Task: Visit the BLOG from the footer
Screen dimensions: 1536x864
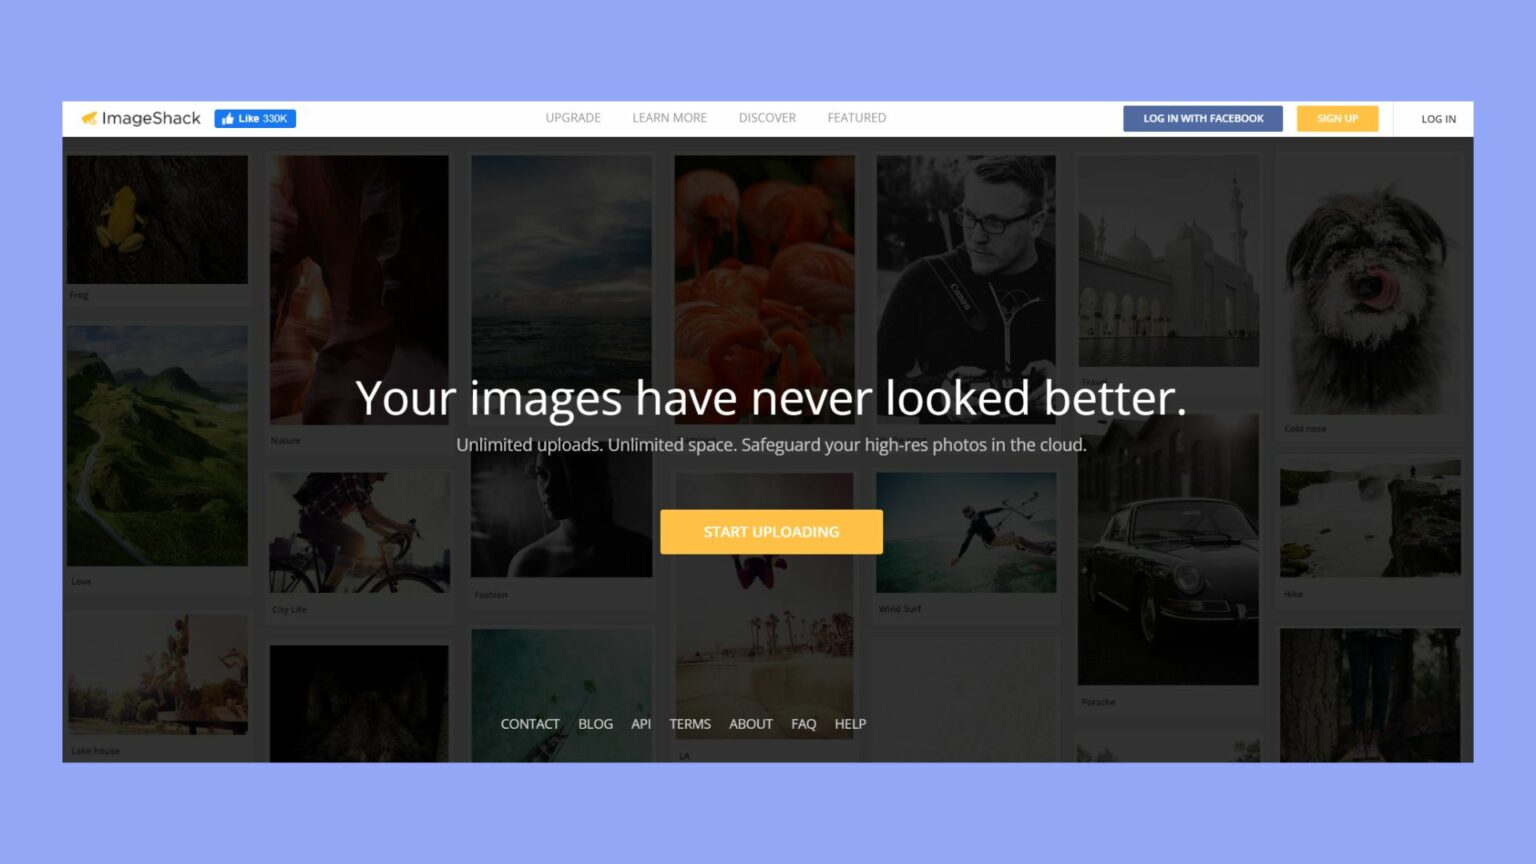Action: (x=595, y=723)
